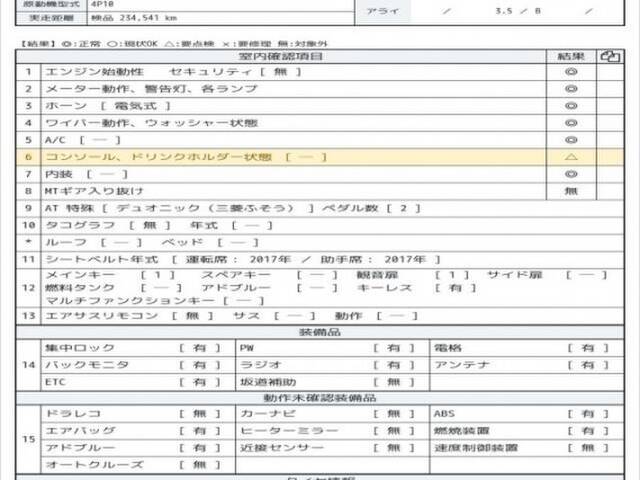
Task: Select the デュオニック(三菱ふそう) AT value
Action: click(205, 208)
